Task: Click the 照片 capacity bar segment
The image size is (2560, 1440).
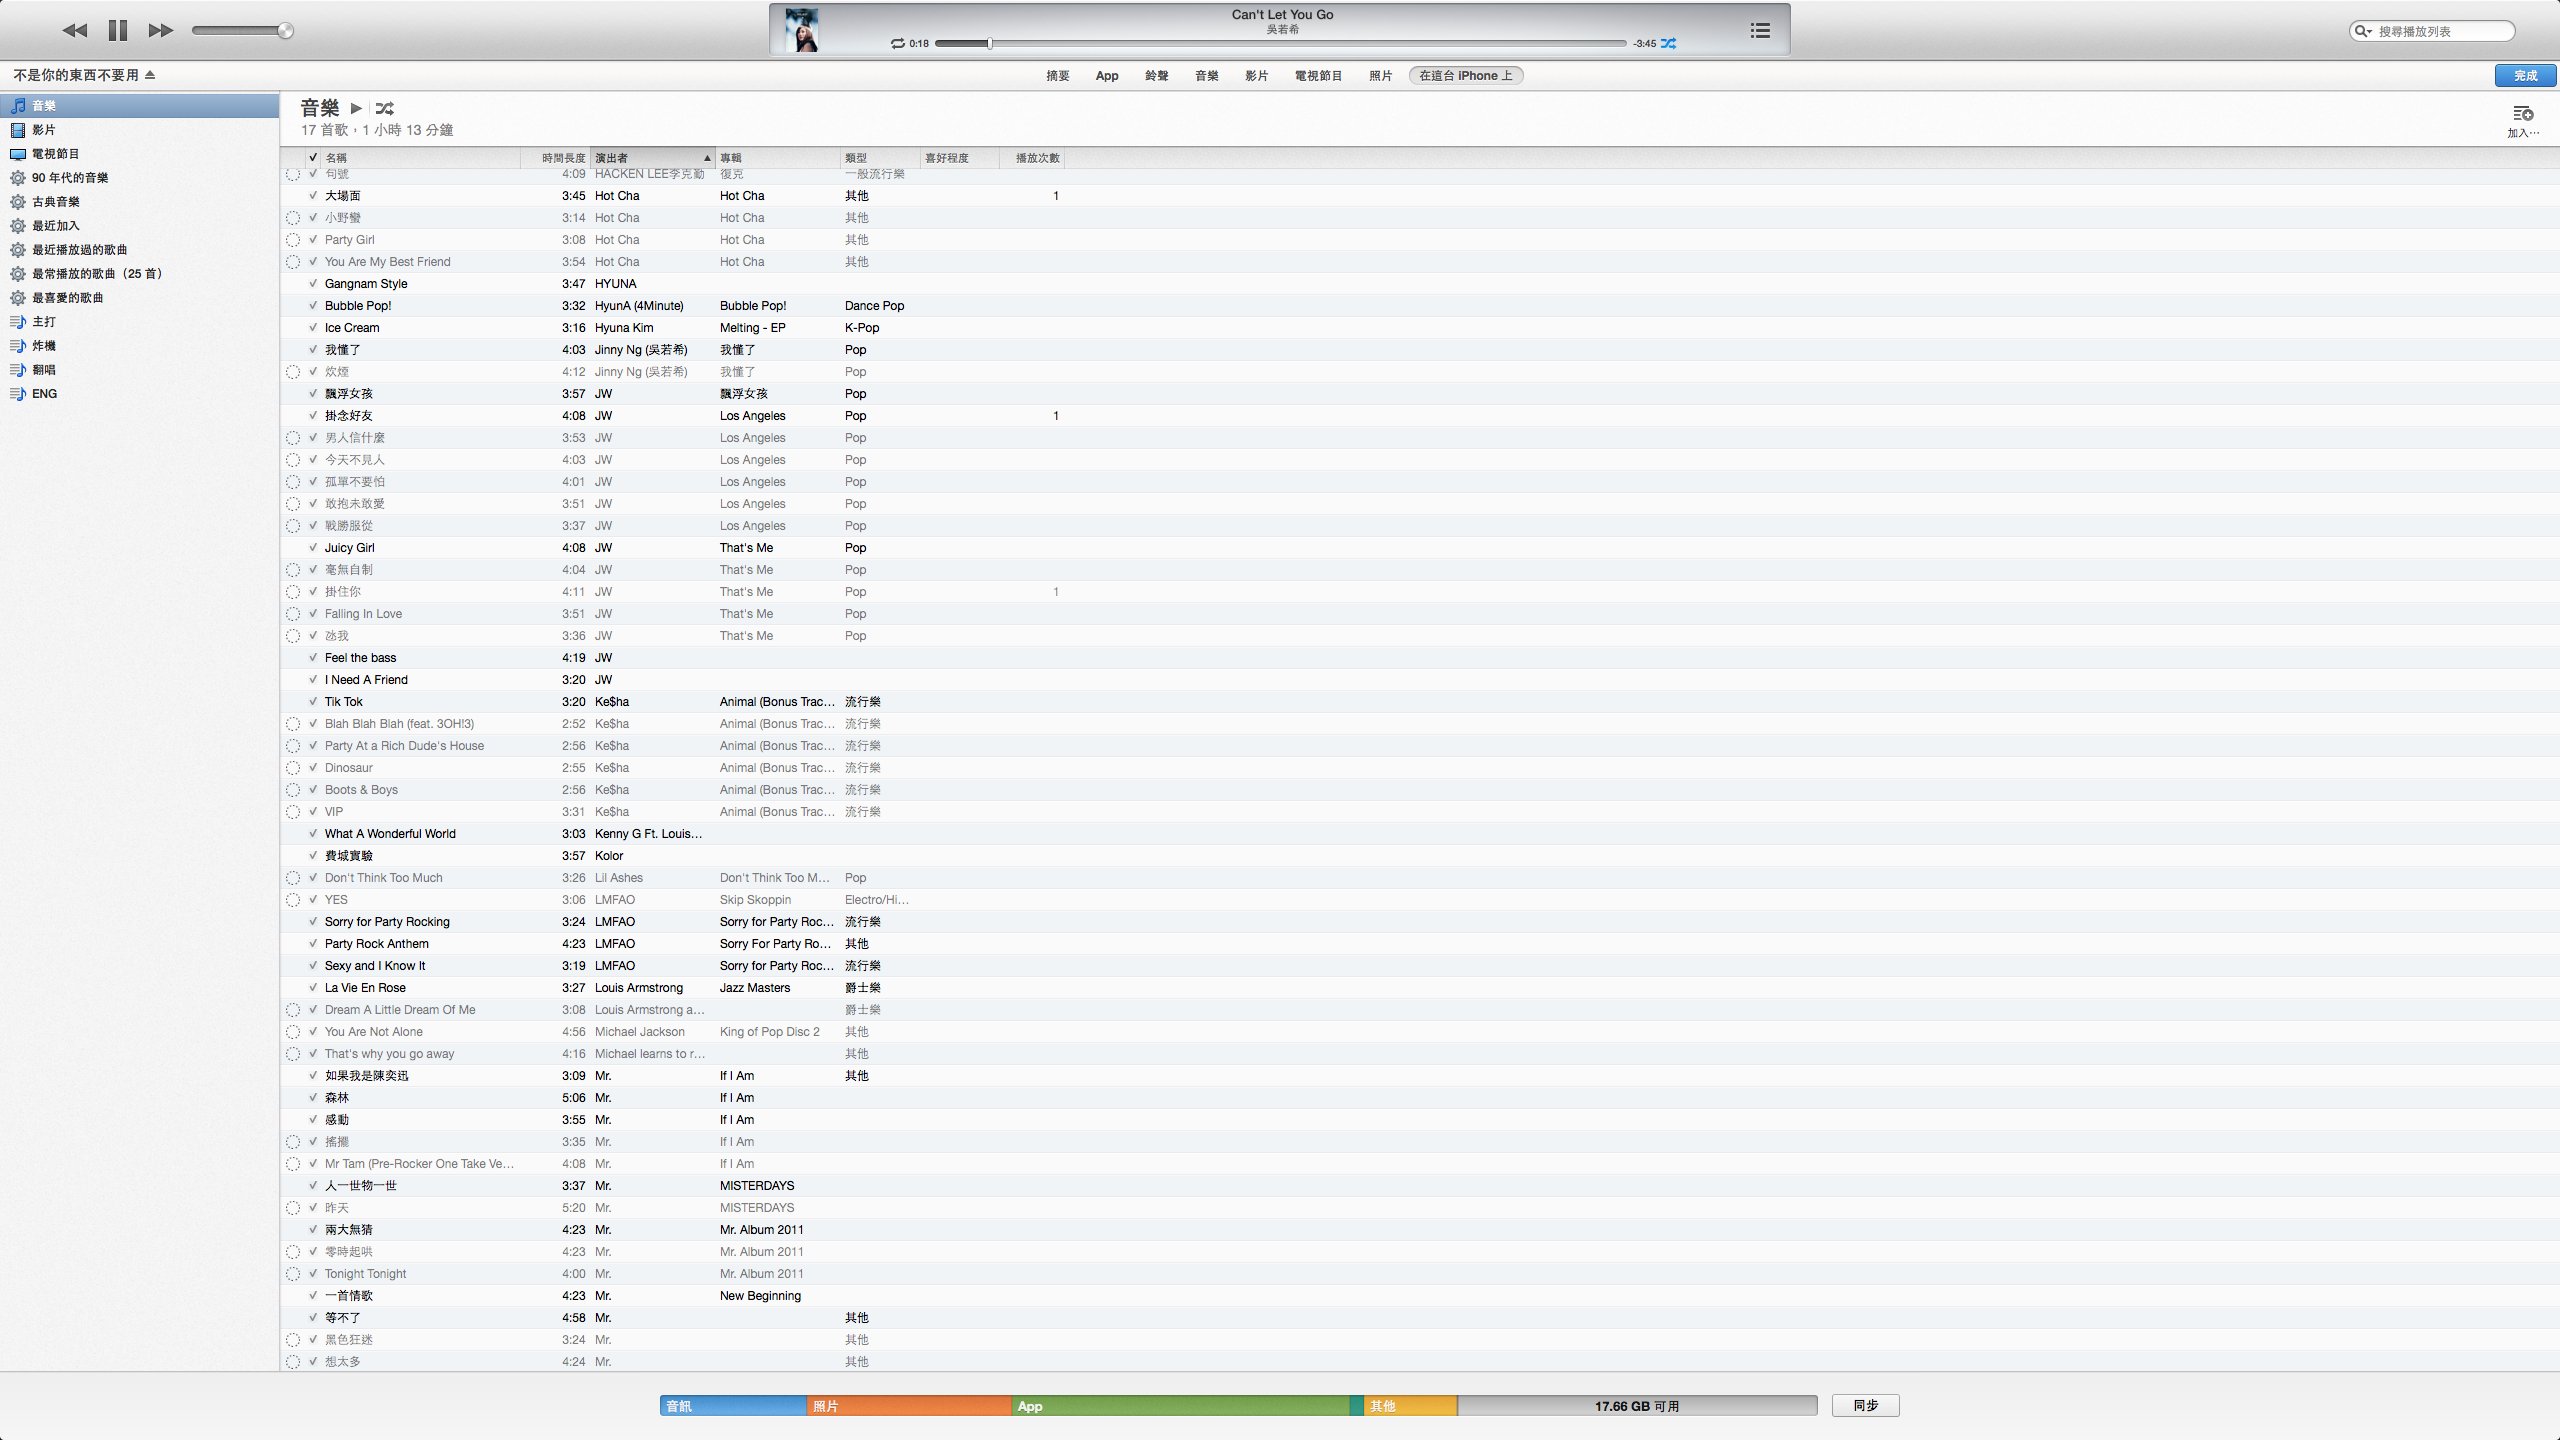Action: (x=909, y=1406)
